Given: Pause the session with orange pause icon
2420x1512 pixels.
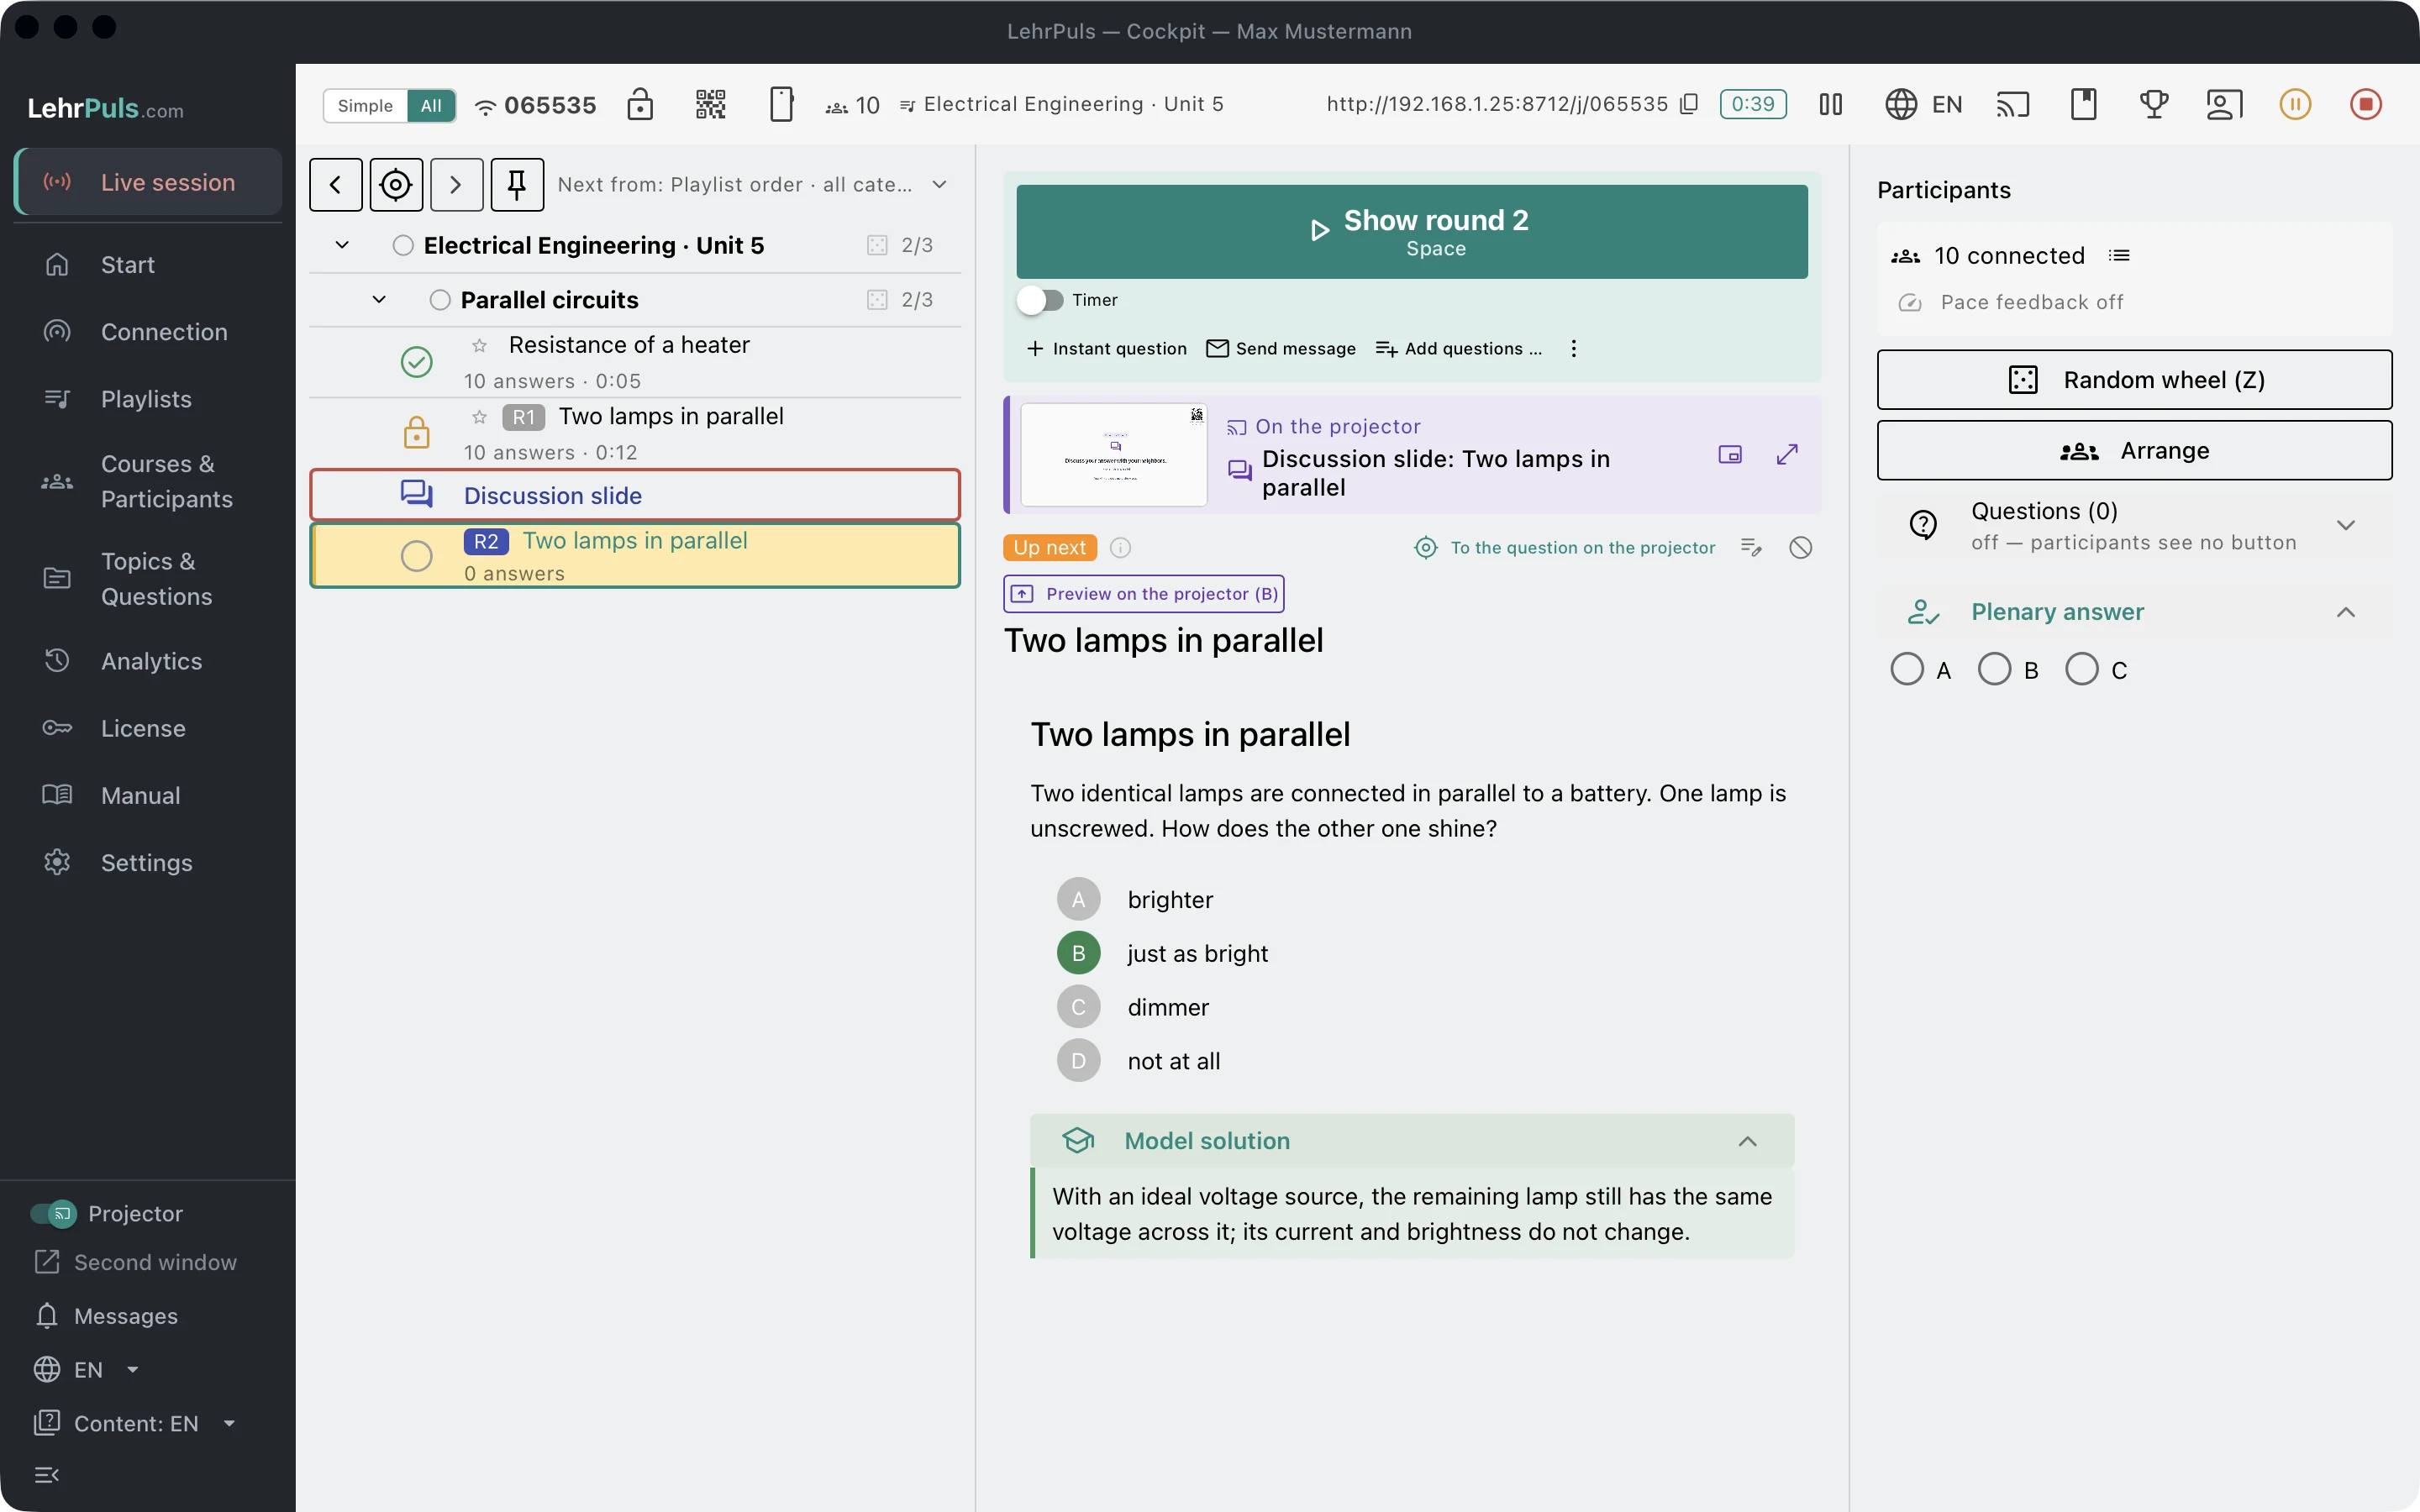Looking at the screenshot, I should pos(2295,104).
